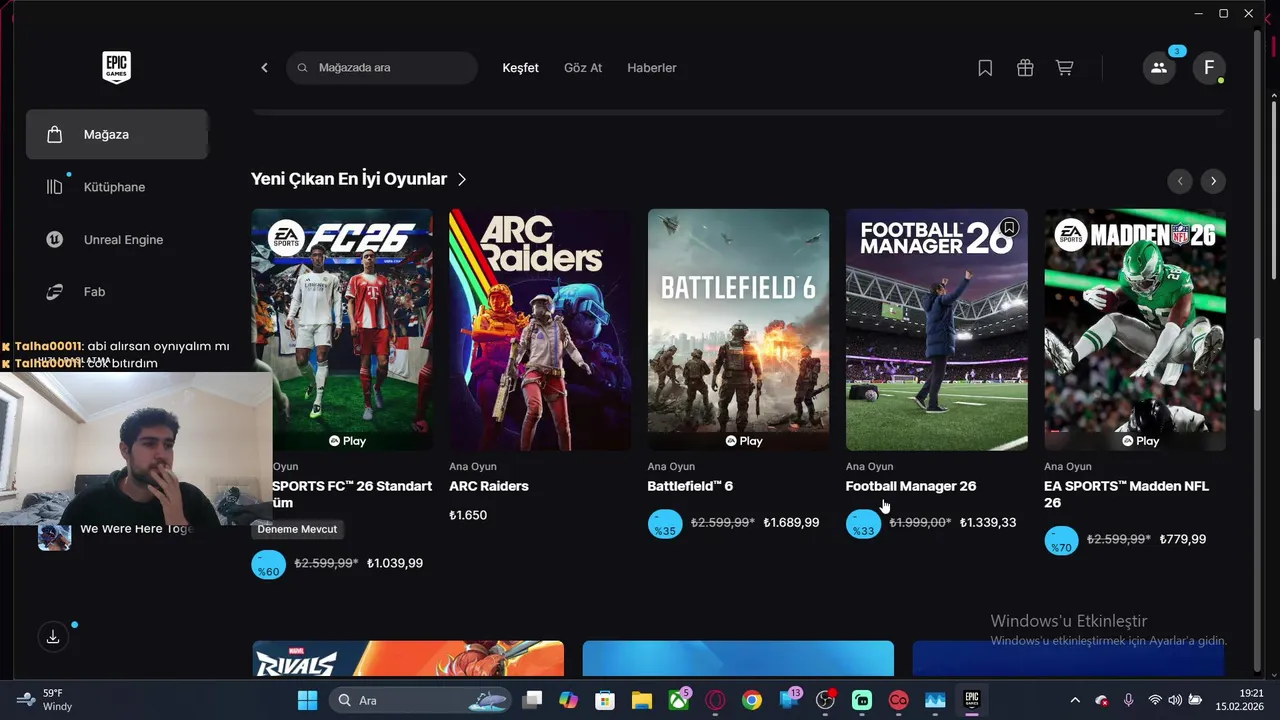Open the Marvel Rivals banner

408,658
